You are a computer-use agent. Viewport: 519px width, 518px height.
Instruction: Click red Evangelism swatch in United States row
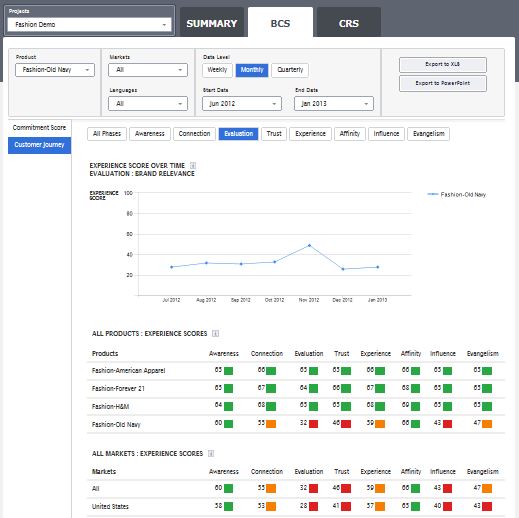pyautogui.click(x=487, y=506)
